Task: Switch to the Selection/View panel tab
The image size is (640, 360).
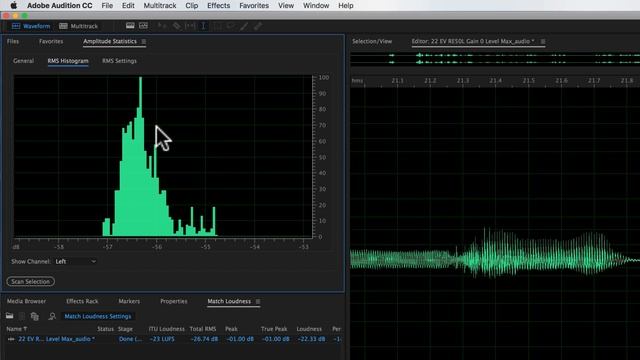Action: click(372, 41)
